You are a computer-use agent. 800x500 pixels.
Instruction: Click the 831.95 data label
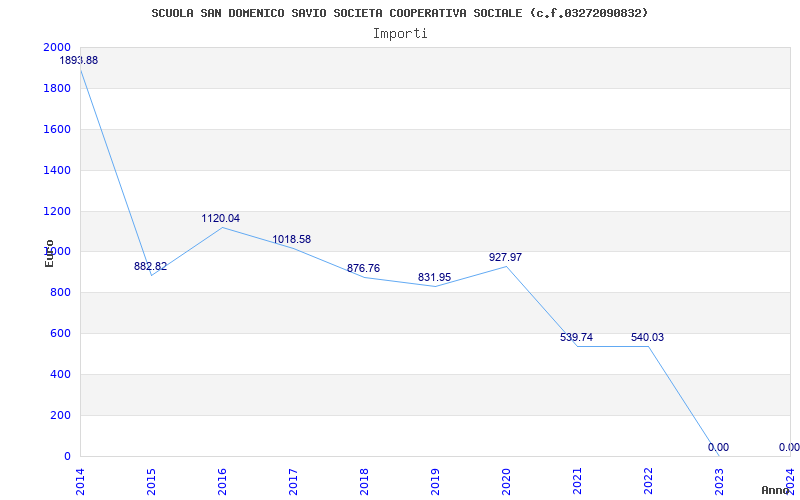(x=434, y=278)
